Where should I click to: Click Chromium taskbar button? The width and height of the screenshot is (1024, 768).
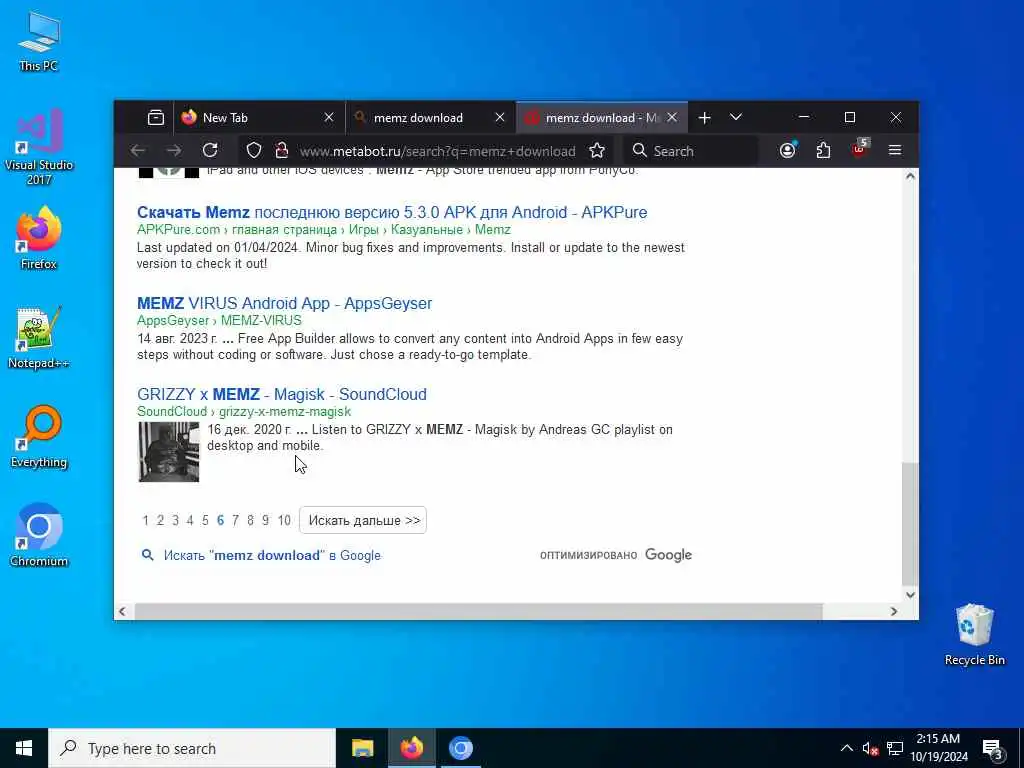click(460, 748)
